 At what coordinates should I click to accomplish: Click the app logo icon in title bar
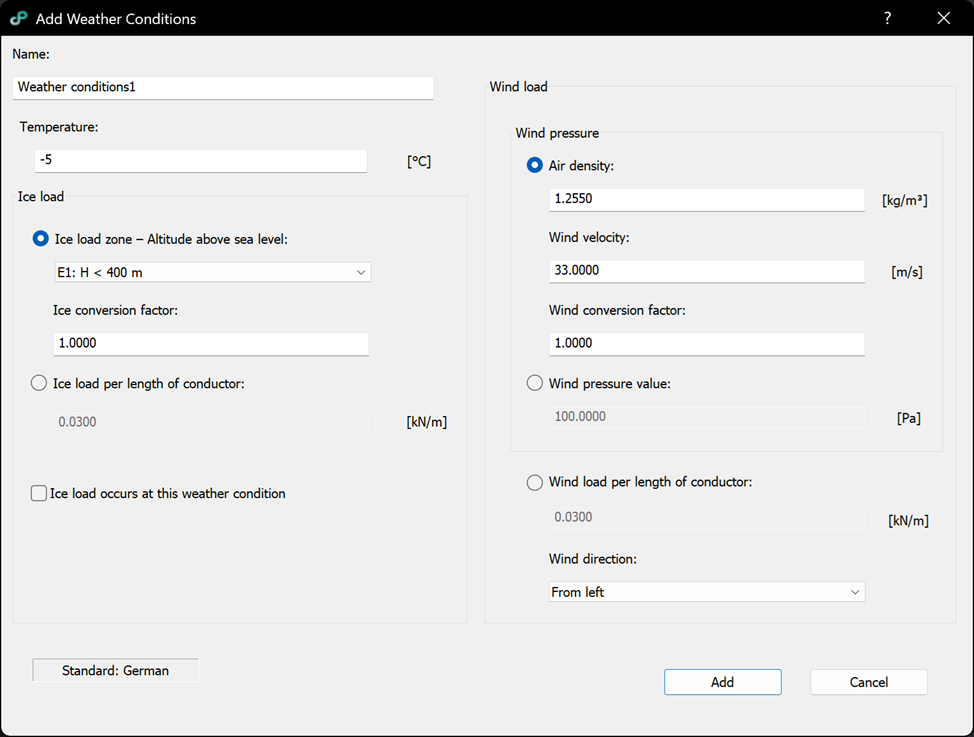[x=18, y=18]
